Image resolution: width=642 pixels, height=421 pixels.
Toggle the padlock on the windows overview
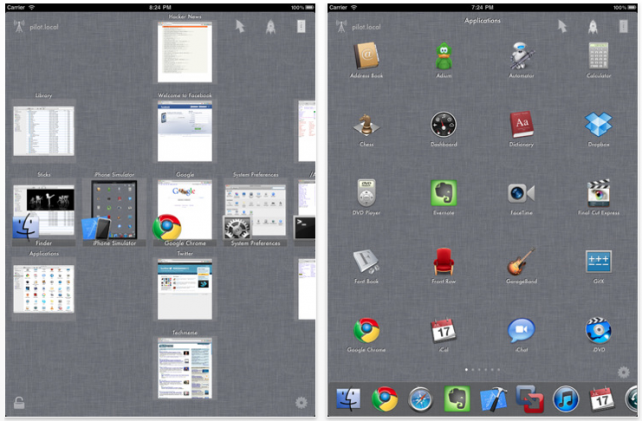point(19,403)
